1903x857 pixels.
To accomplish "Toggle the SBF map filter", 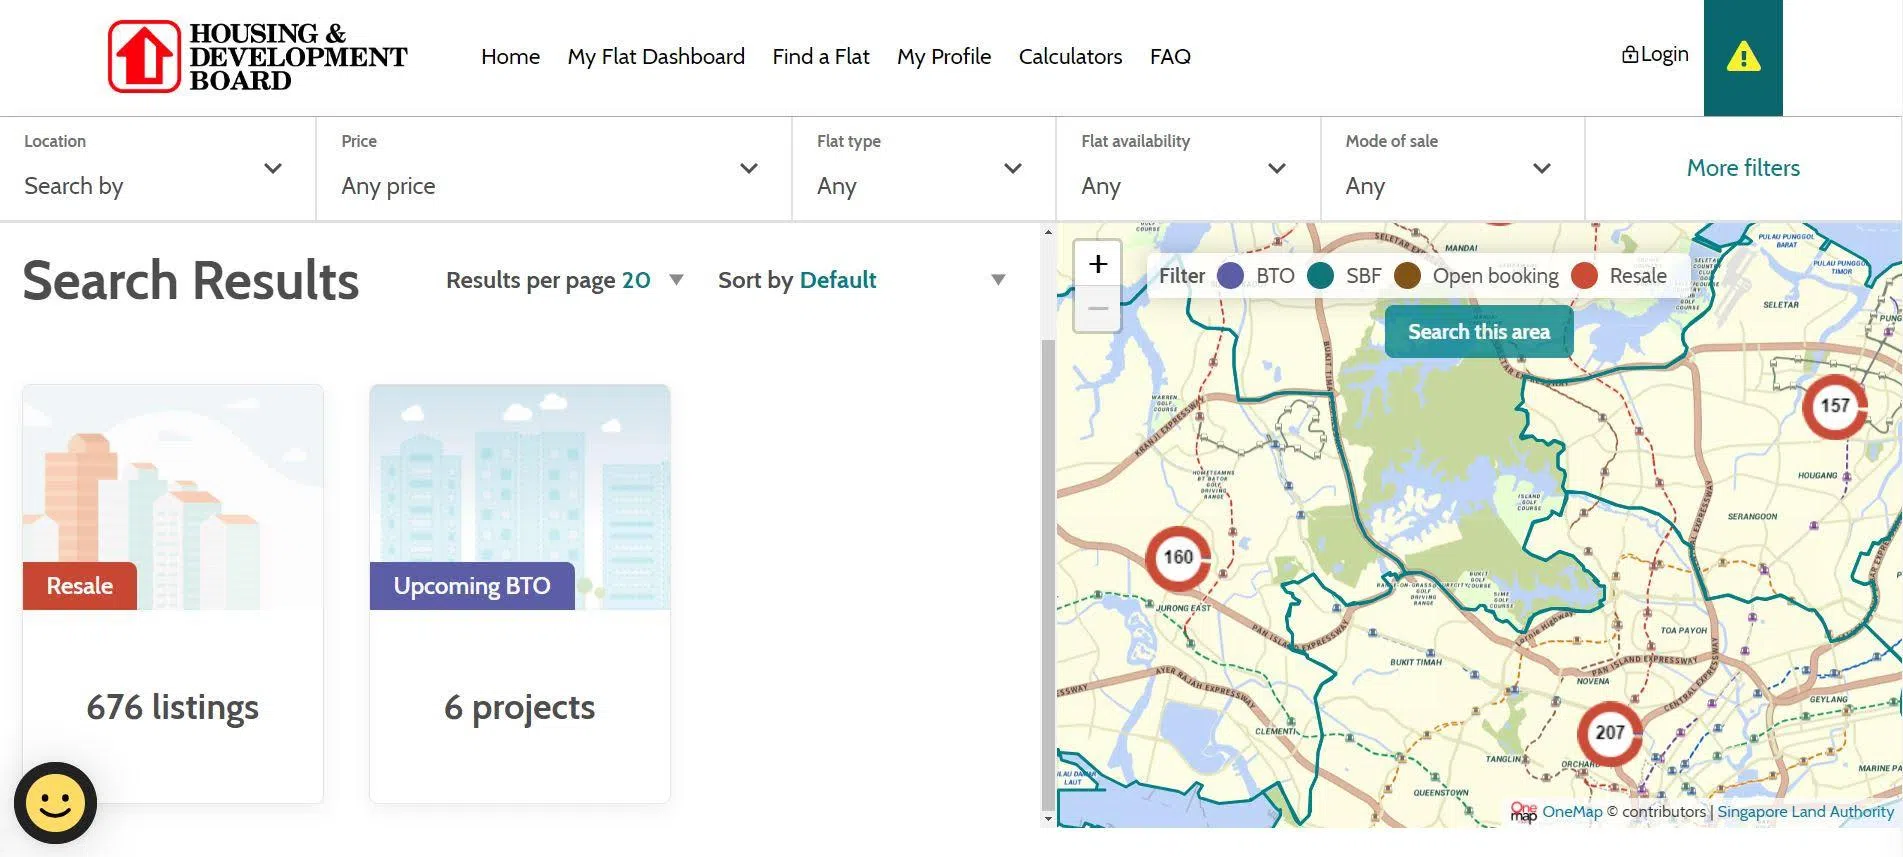I will pyautogui.click(x=1320, y=276).
